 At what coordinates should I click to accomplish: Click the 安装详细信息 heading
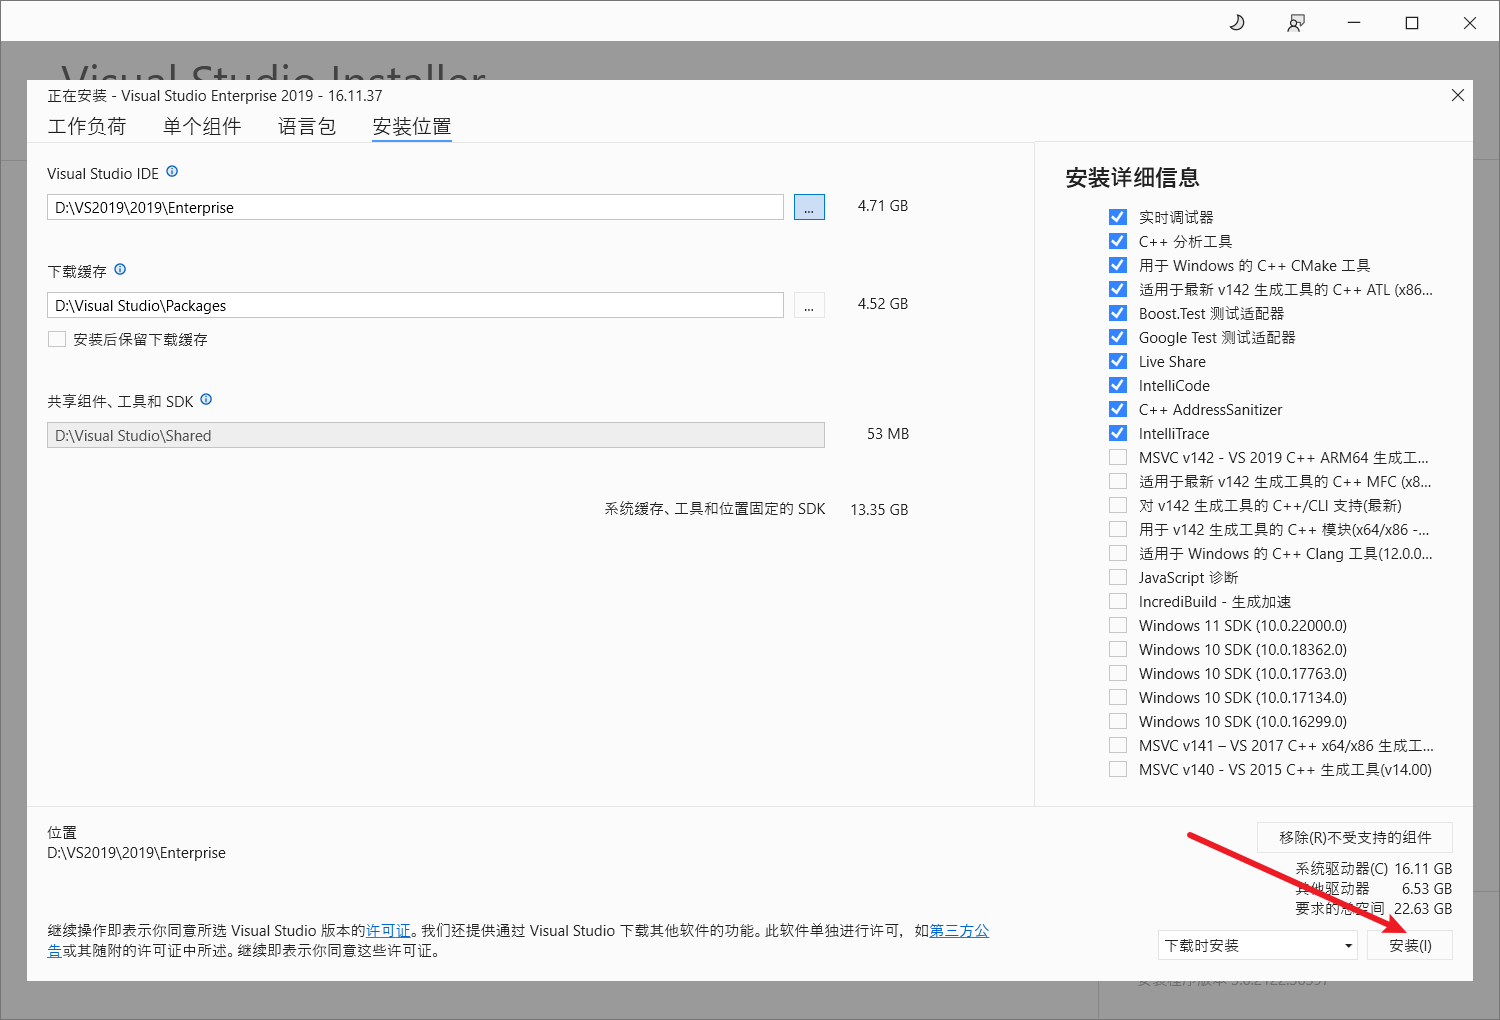coord(1132,178)
